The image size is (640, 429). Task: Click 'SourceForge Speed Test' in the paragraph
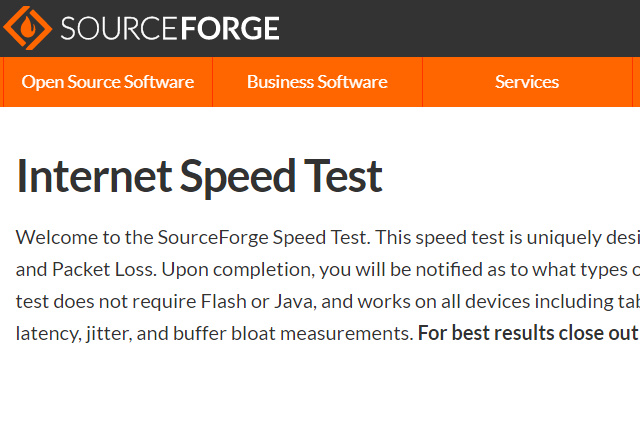click(264, 237)
